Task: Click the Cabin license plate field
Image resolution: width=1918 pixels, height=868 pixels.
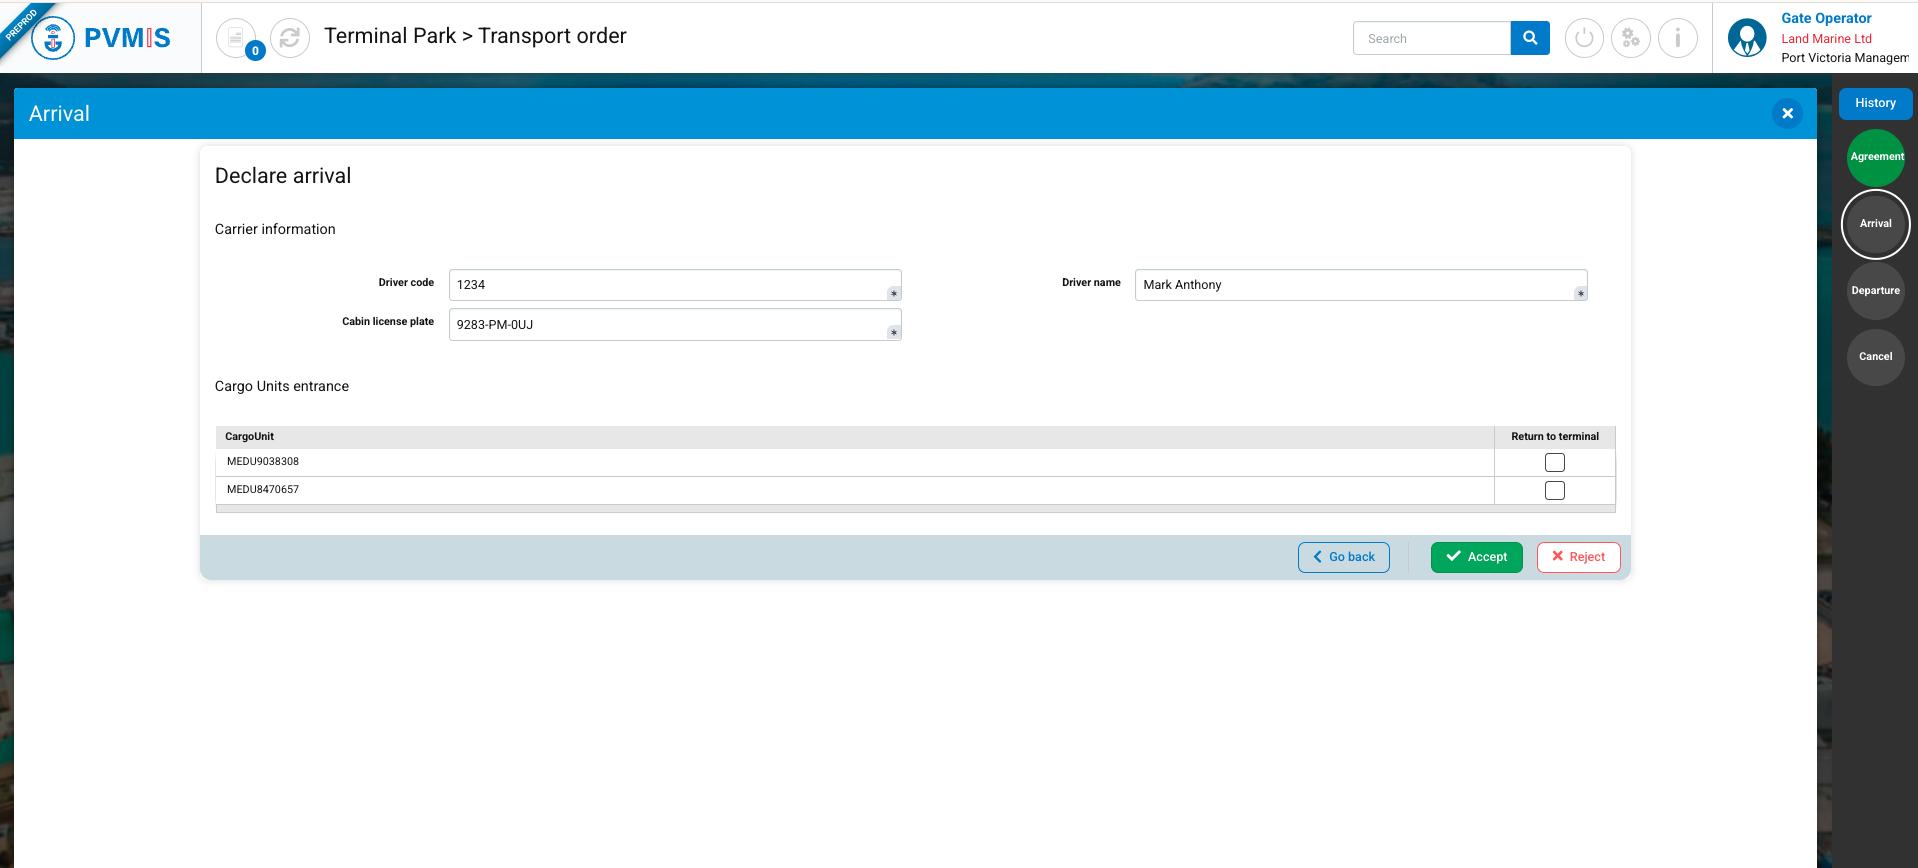Action: pos(670,325)
